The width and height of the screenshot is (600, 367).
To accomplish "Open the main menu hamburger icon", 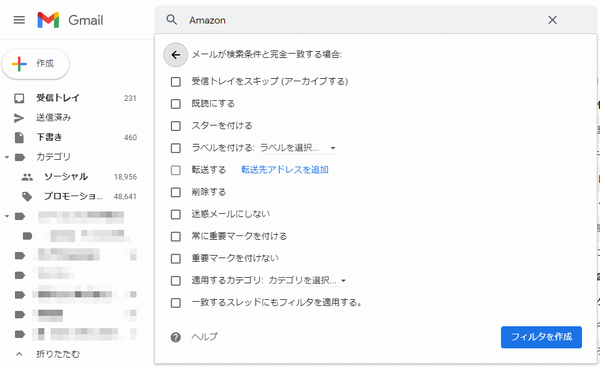I will 19,20.
